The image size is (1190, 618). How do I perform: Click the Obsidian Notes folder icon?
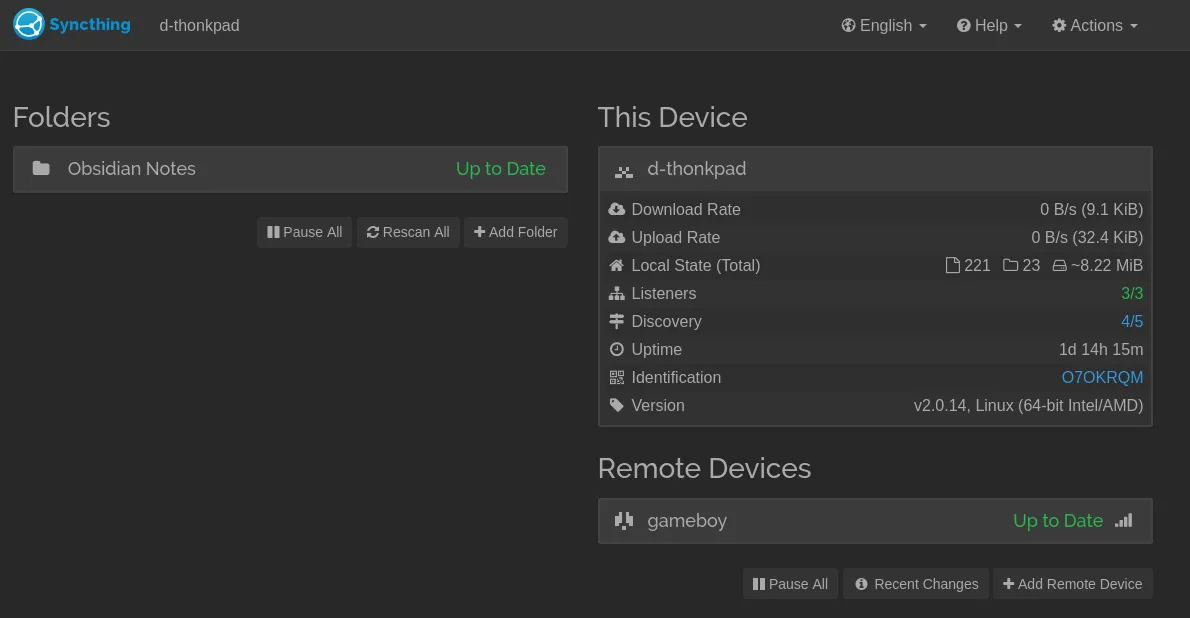(41, 169)
